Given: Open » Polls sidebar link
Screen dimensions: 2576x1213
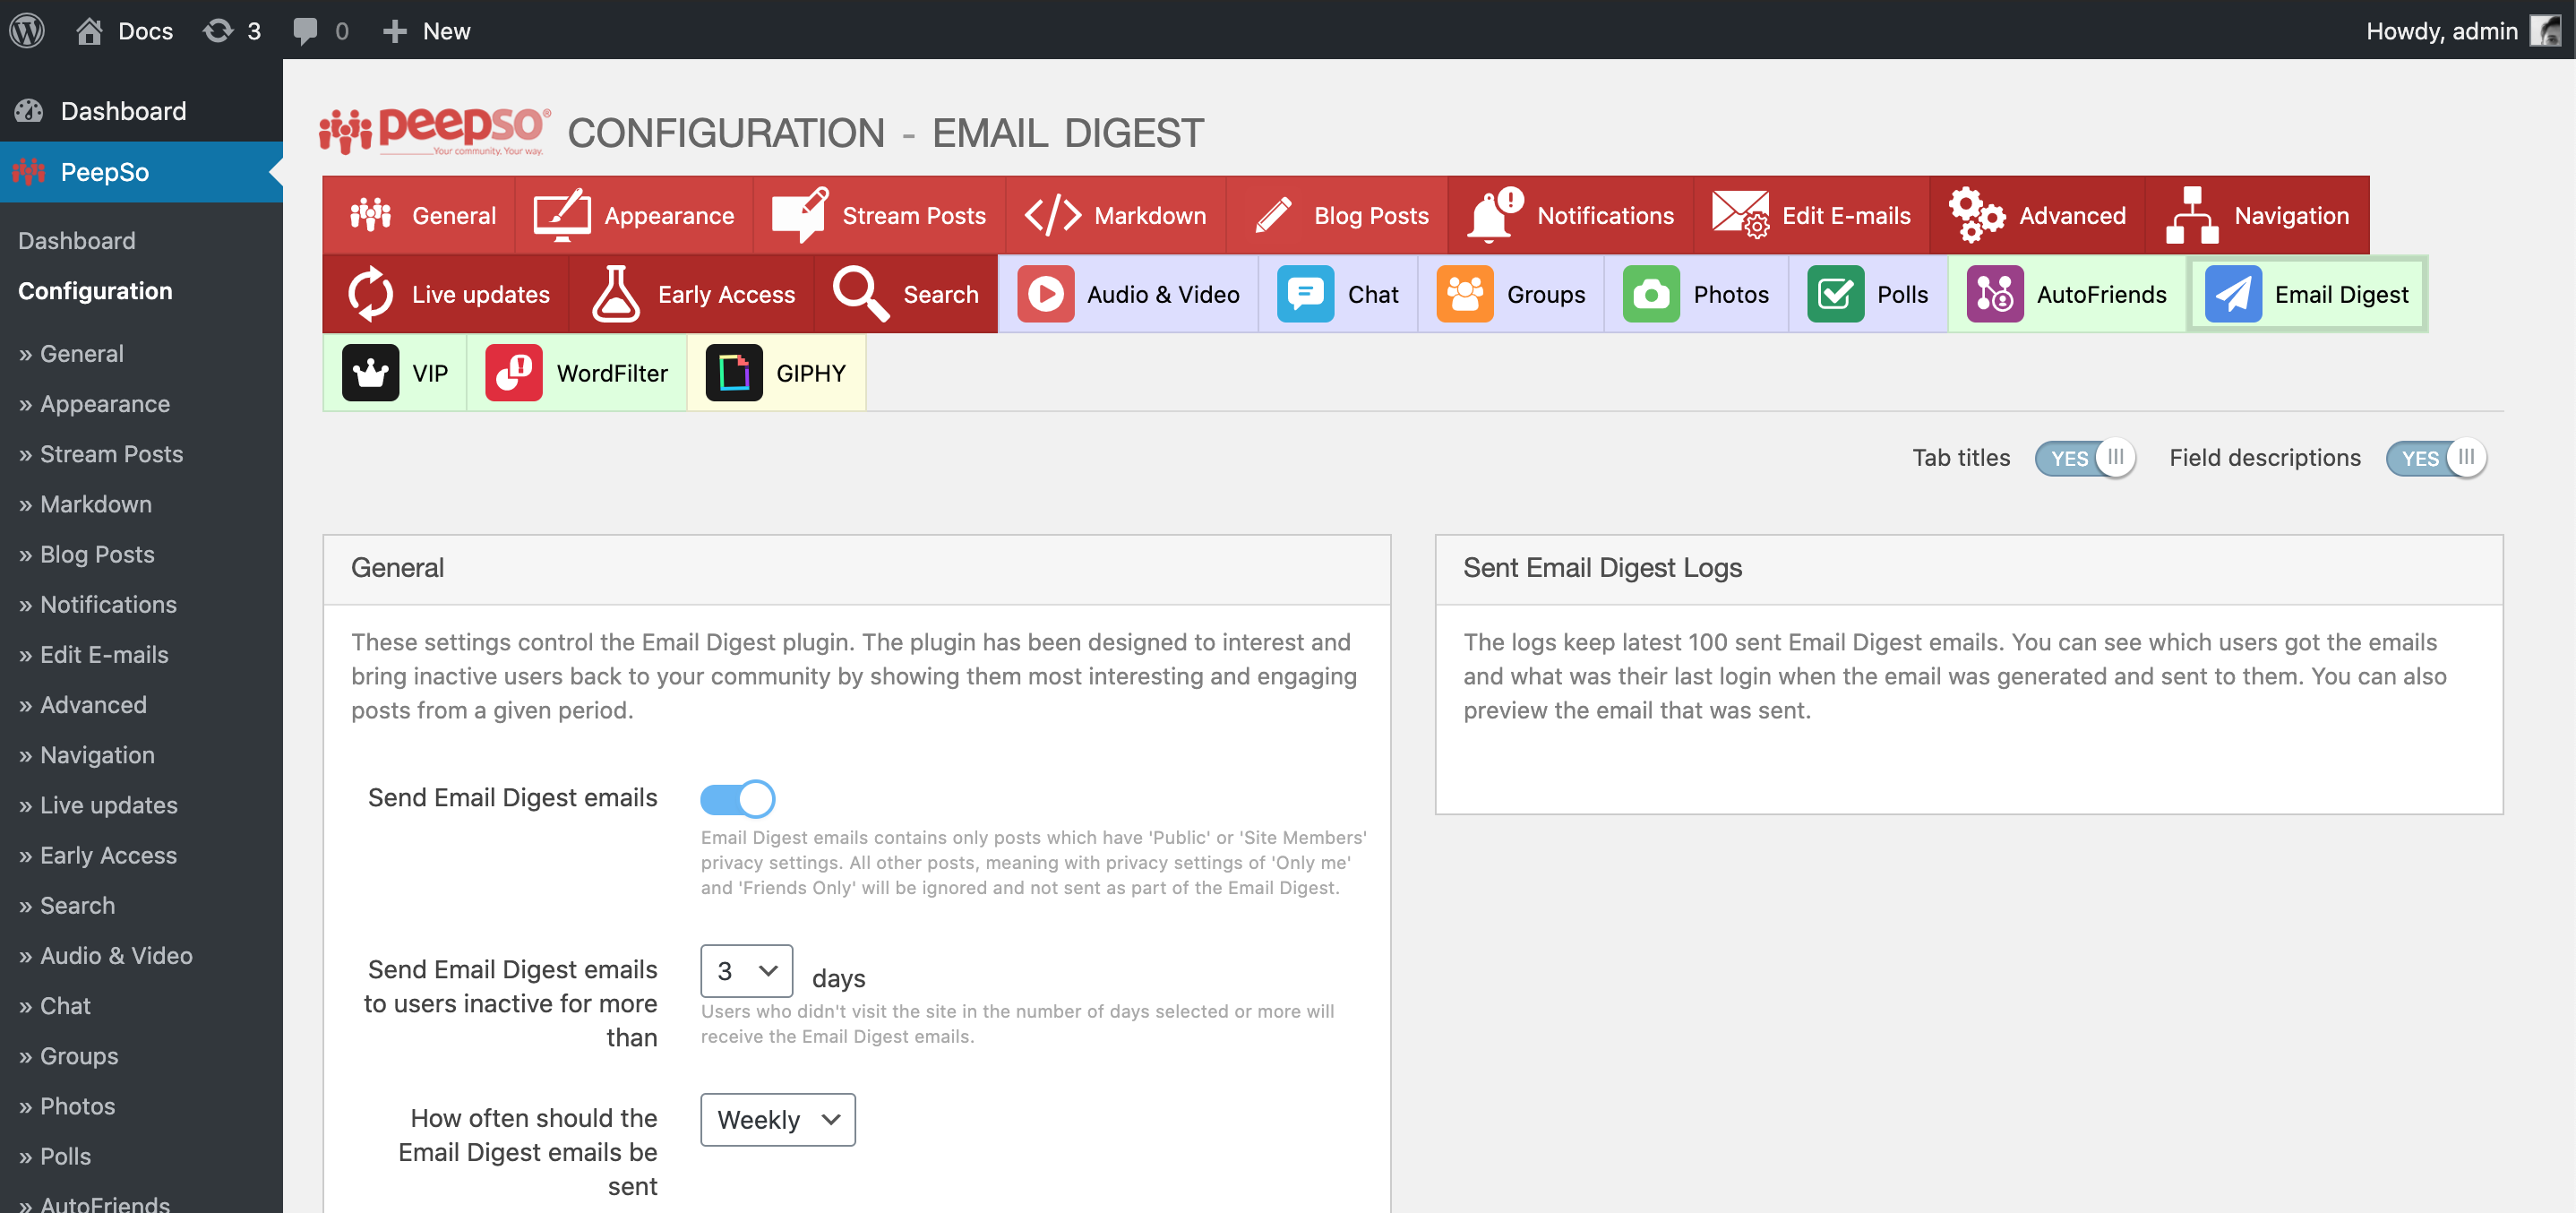Looking at the screenshot, I should (55, 1156).
